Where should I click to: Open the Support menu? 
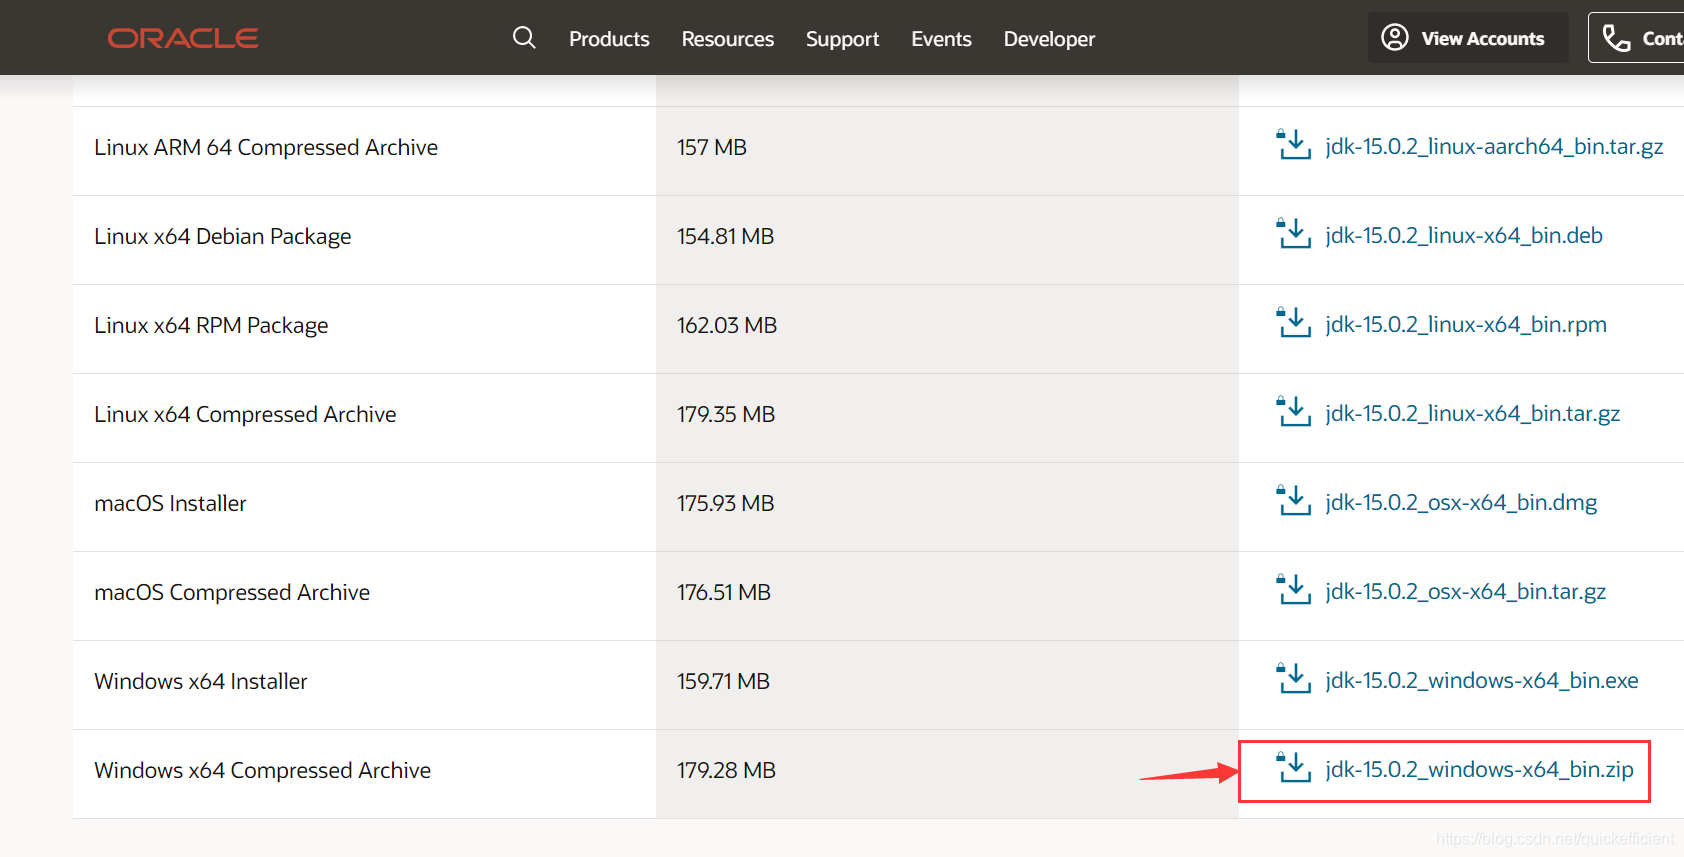[x=843, y=39]
